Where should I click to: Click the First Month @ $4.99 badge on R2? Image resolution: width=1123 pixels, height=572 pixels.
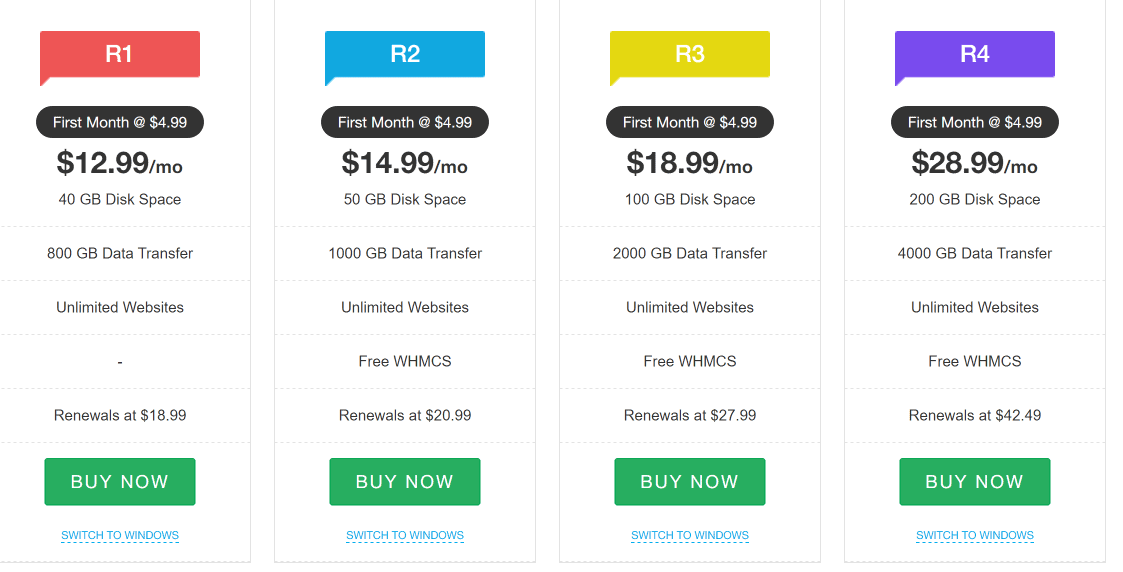click(x=405, y=122)
